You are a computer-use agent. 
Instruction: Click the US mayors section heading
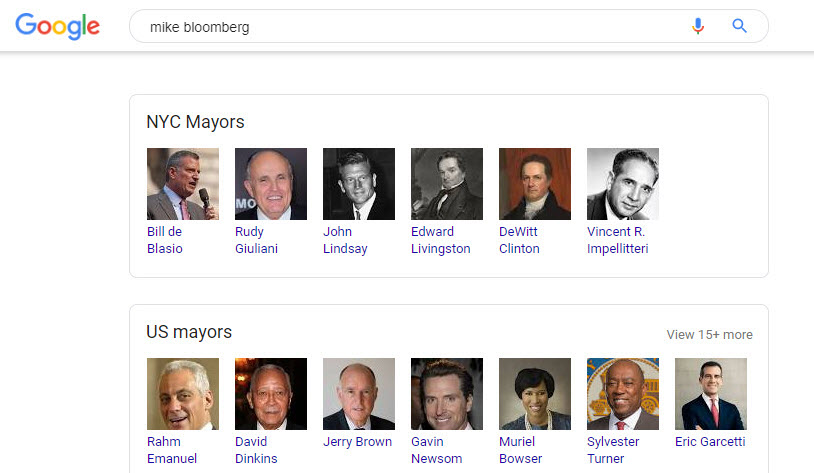click(189, 332)
